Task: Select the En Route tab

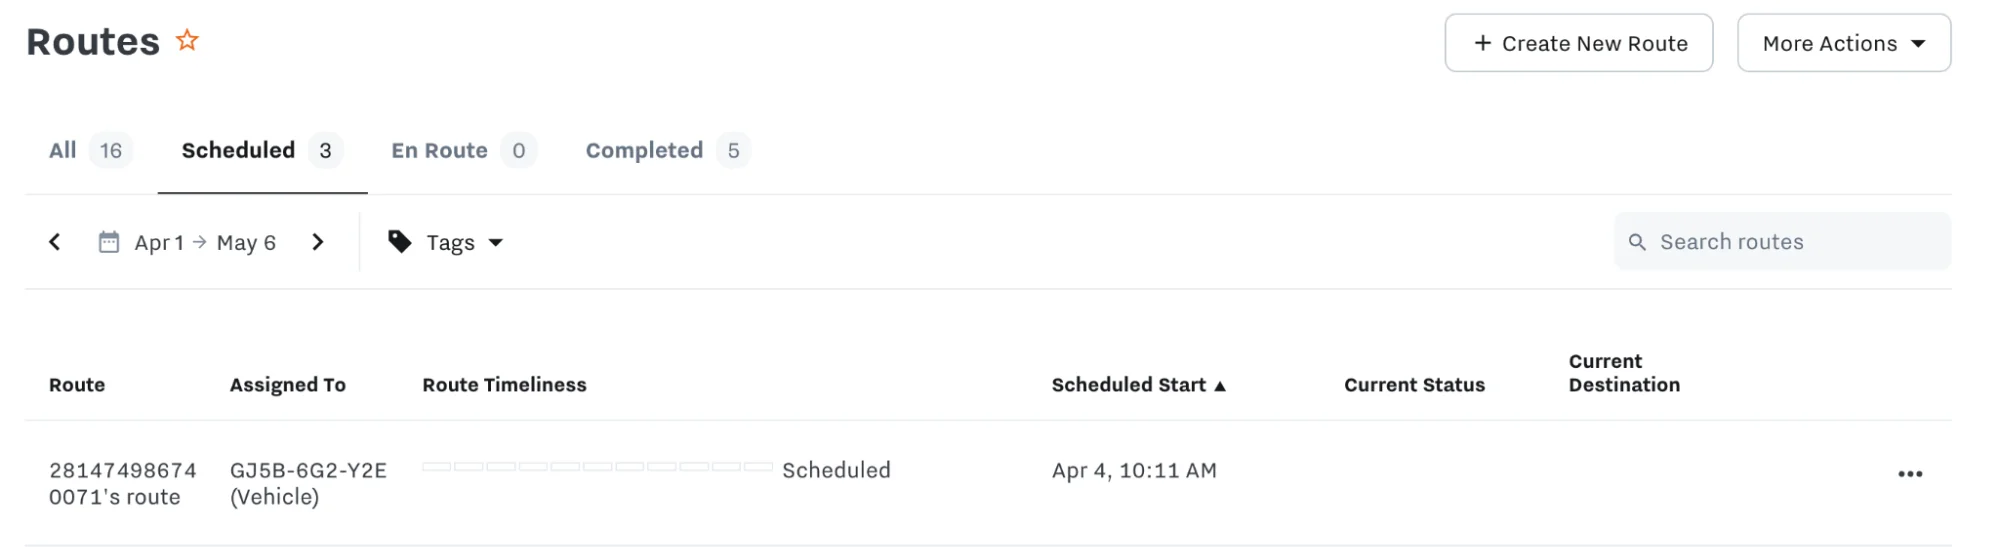Action: coord(464,151)
